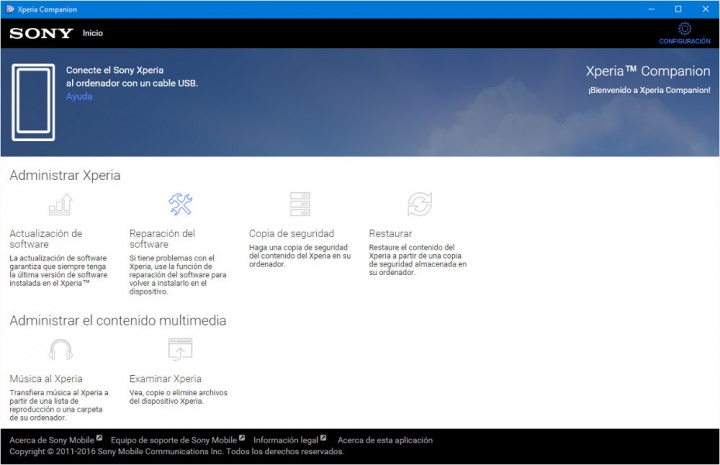Click the Restaurar circular arrows icon
720x465 pixels.
click(x=419, y=204)
